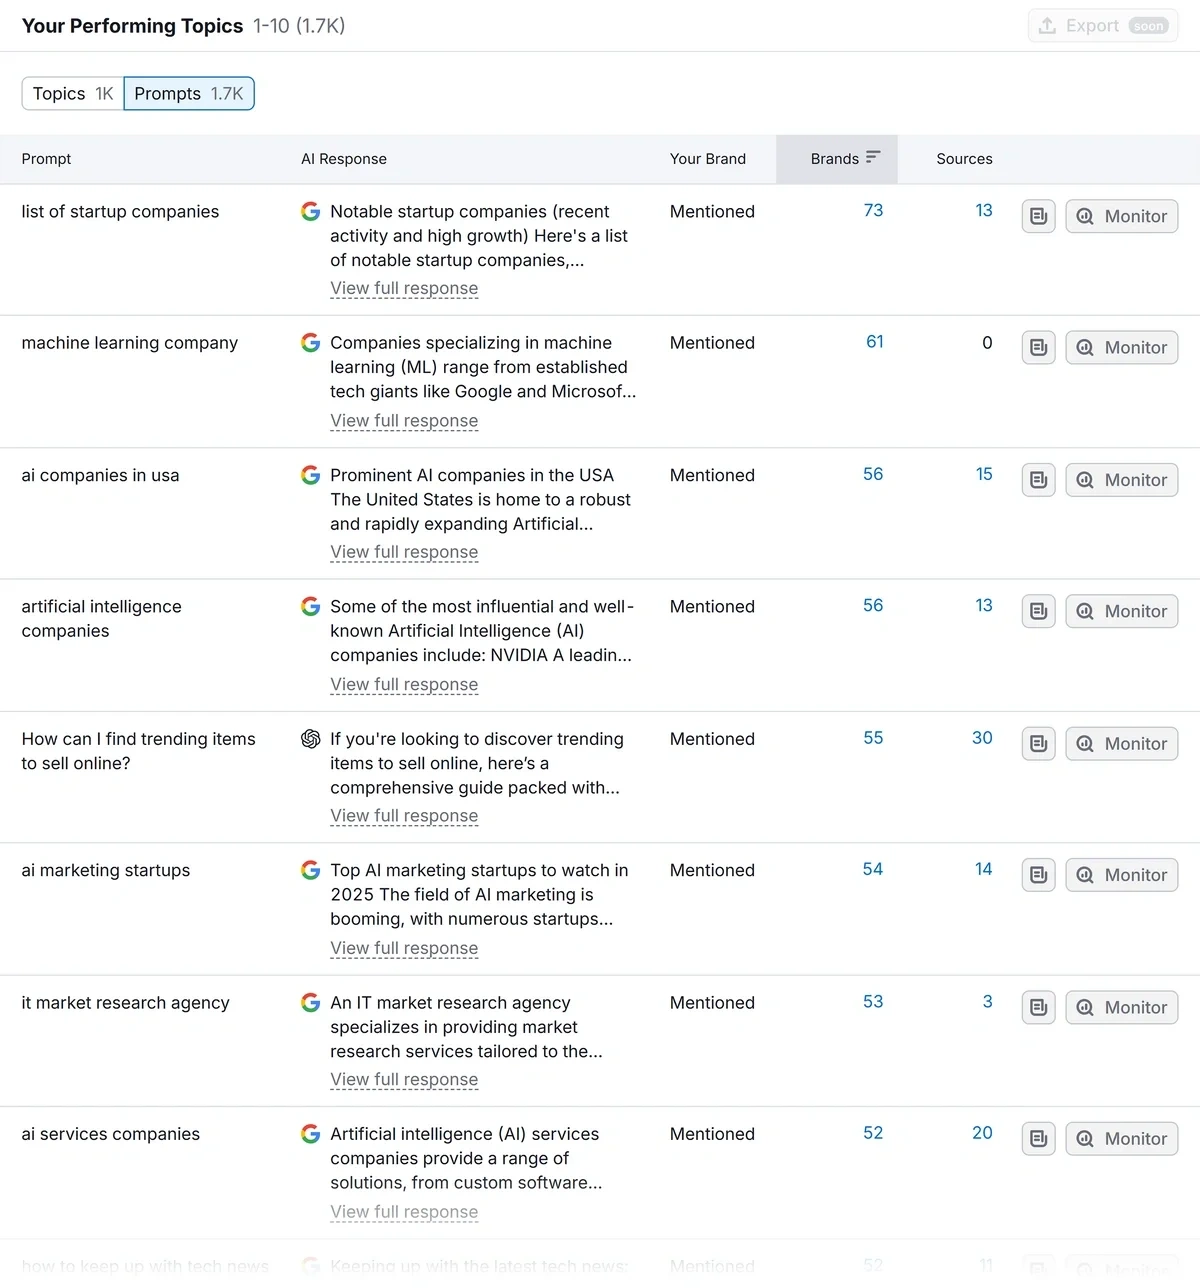
Task: Click the Sources column header
Action: [x=964, y=159]
